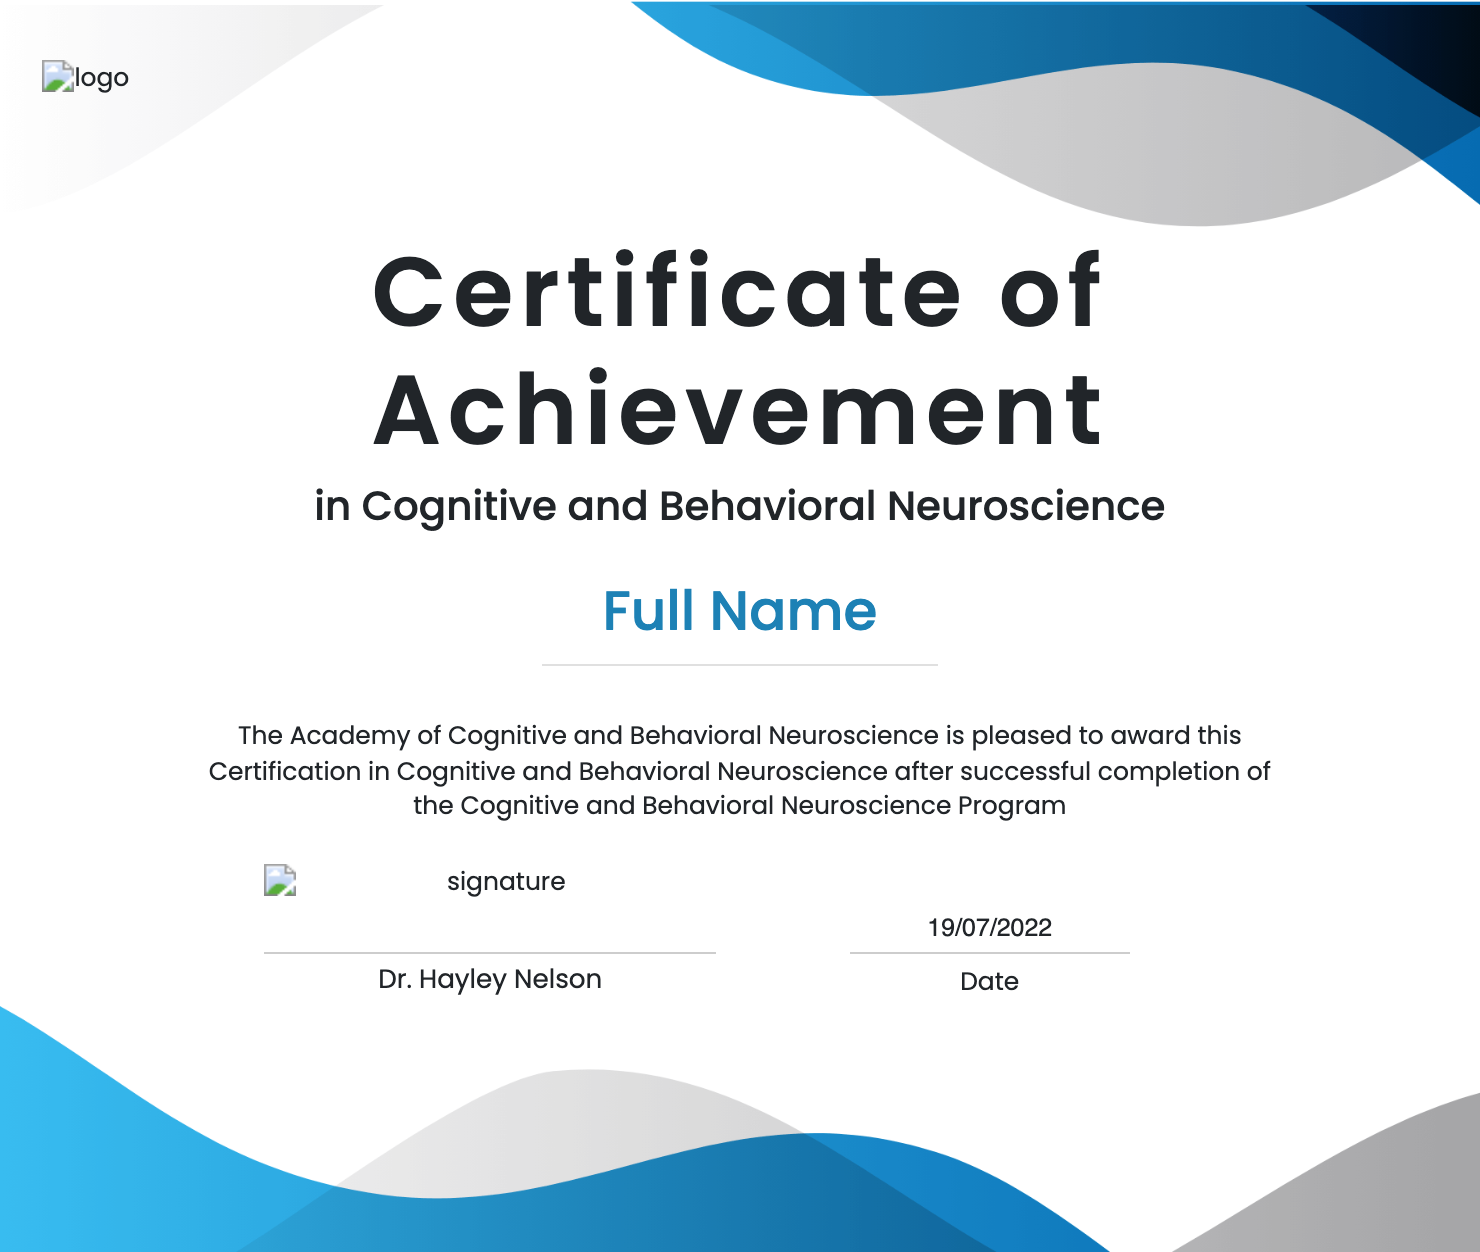This screenshot has width=1480, height=1252.
Task: Click the blue 'Full Name' placeholder
Action: click(x=739, y=611)
